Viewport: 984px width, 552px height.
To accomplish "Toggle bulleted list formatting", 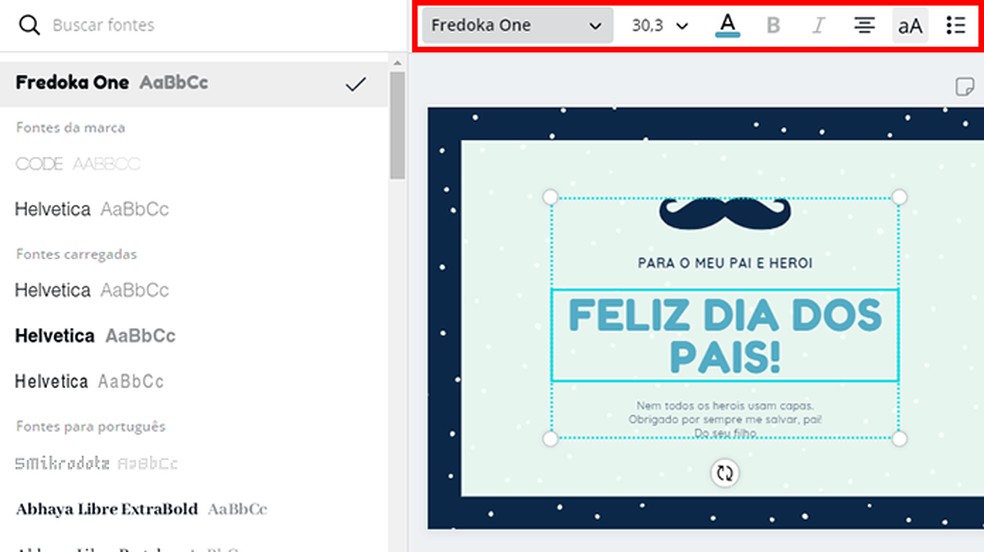I will coord(956,25).
